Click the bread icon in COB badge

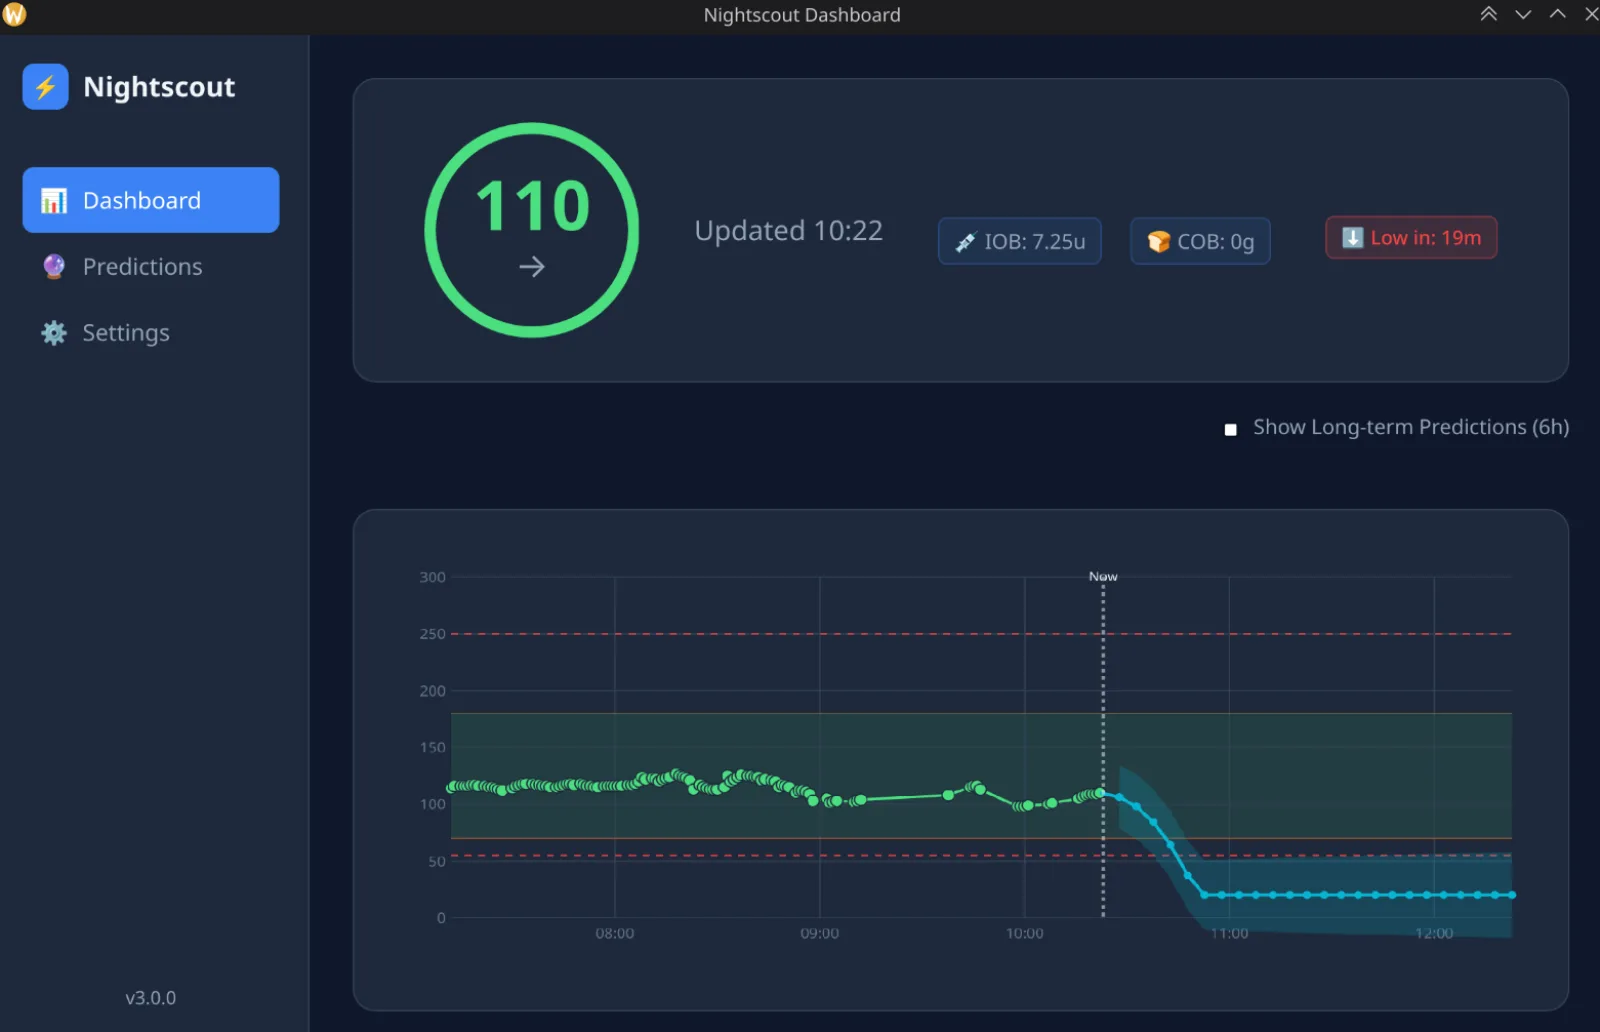(x=1158, y=242)
